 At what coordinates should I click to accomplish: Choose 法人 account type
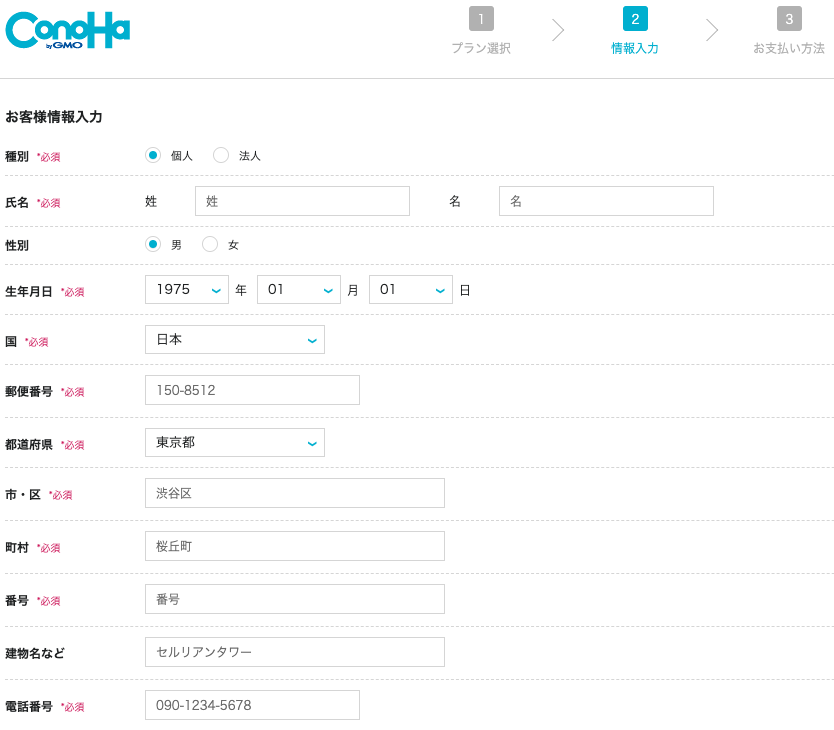pyautogui.click(x=221, y=155)
